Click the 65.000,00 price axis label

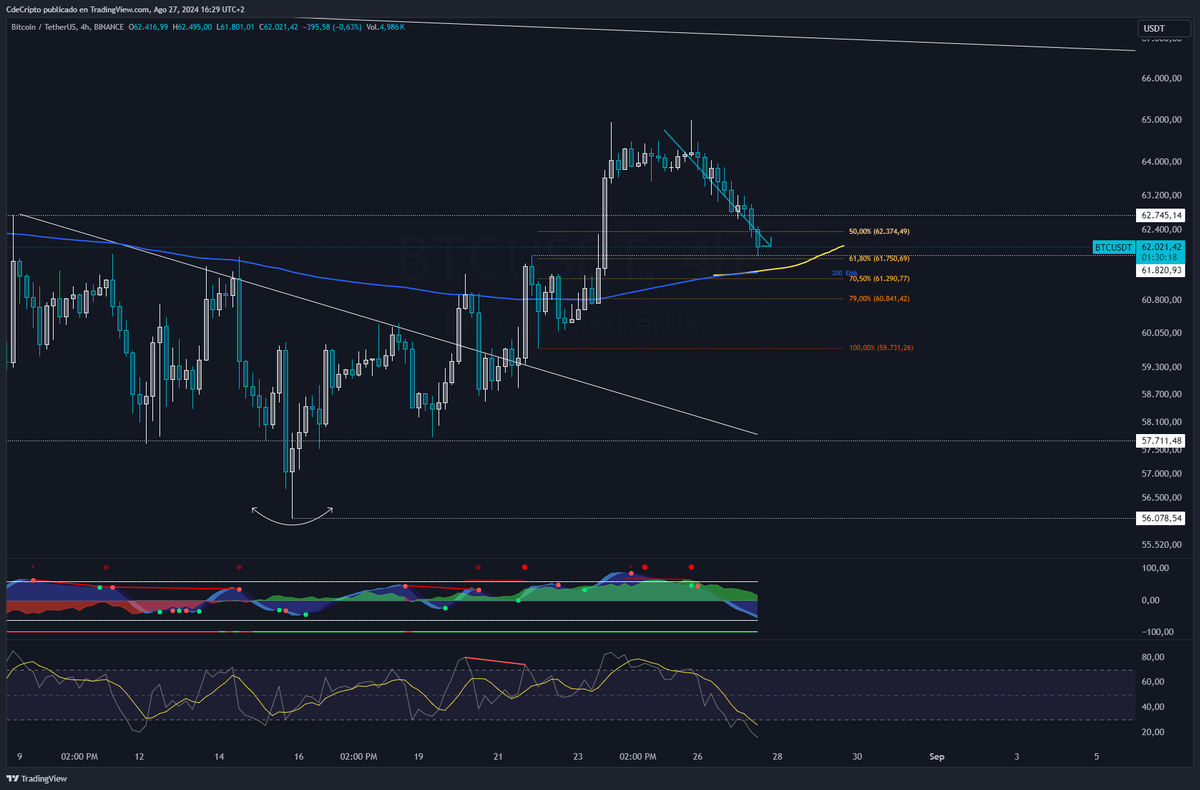pos(1161,120)
